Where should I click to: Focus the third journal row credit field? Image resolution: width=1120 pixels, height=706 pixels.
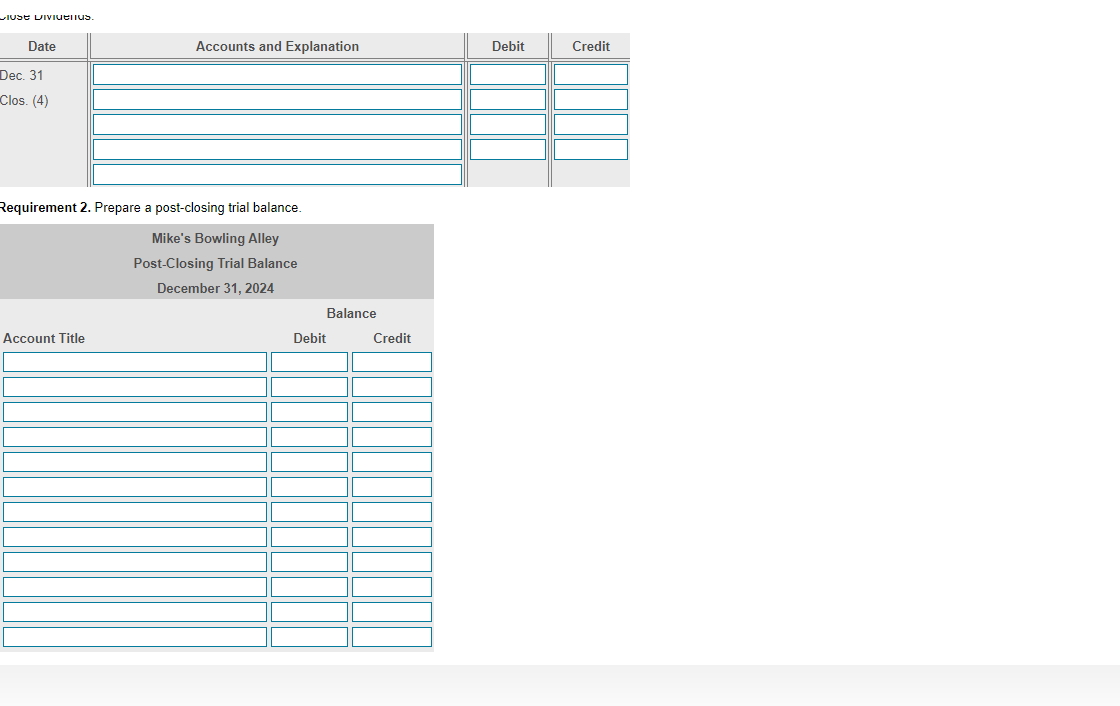(591, 124)
